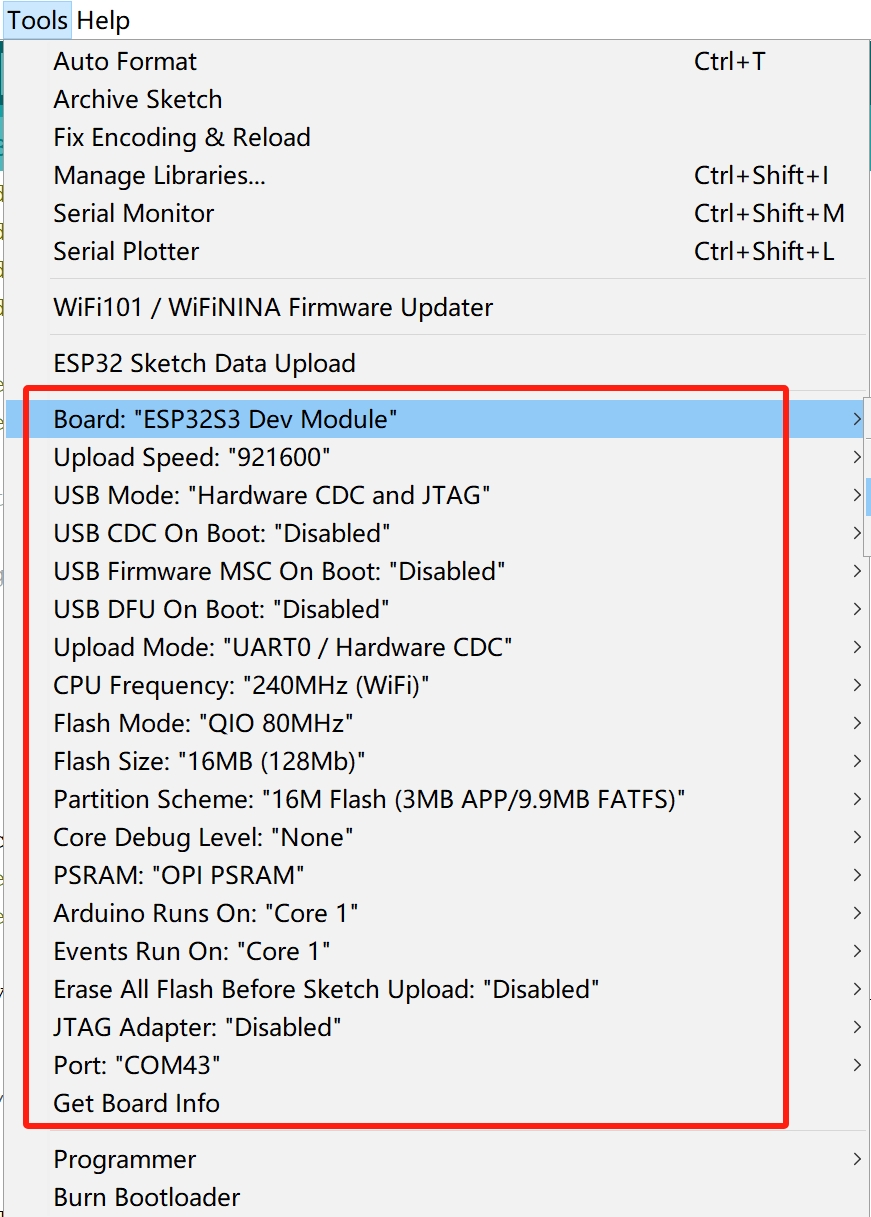
Task: Select Get Board Info
Action: [x=436, y=1104]
